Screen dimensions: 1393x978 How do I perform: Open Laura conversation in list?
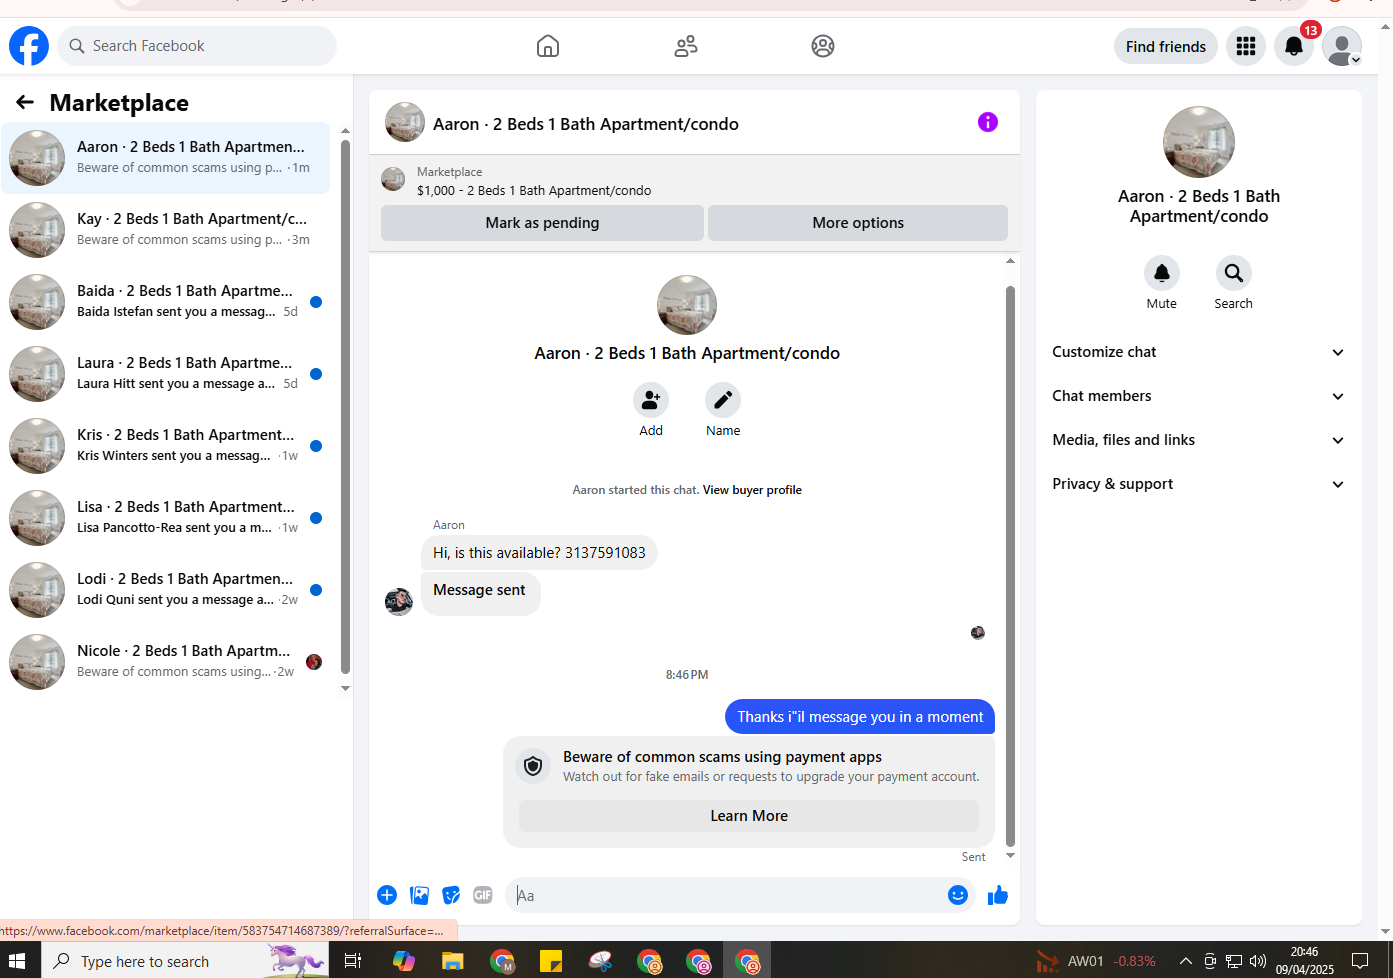[x=166, y=374]
